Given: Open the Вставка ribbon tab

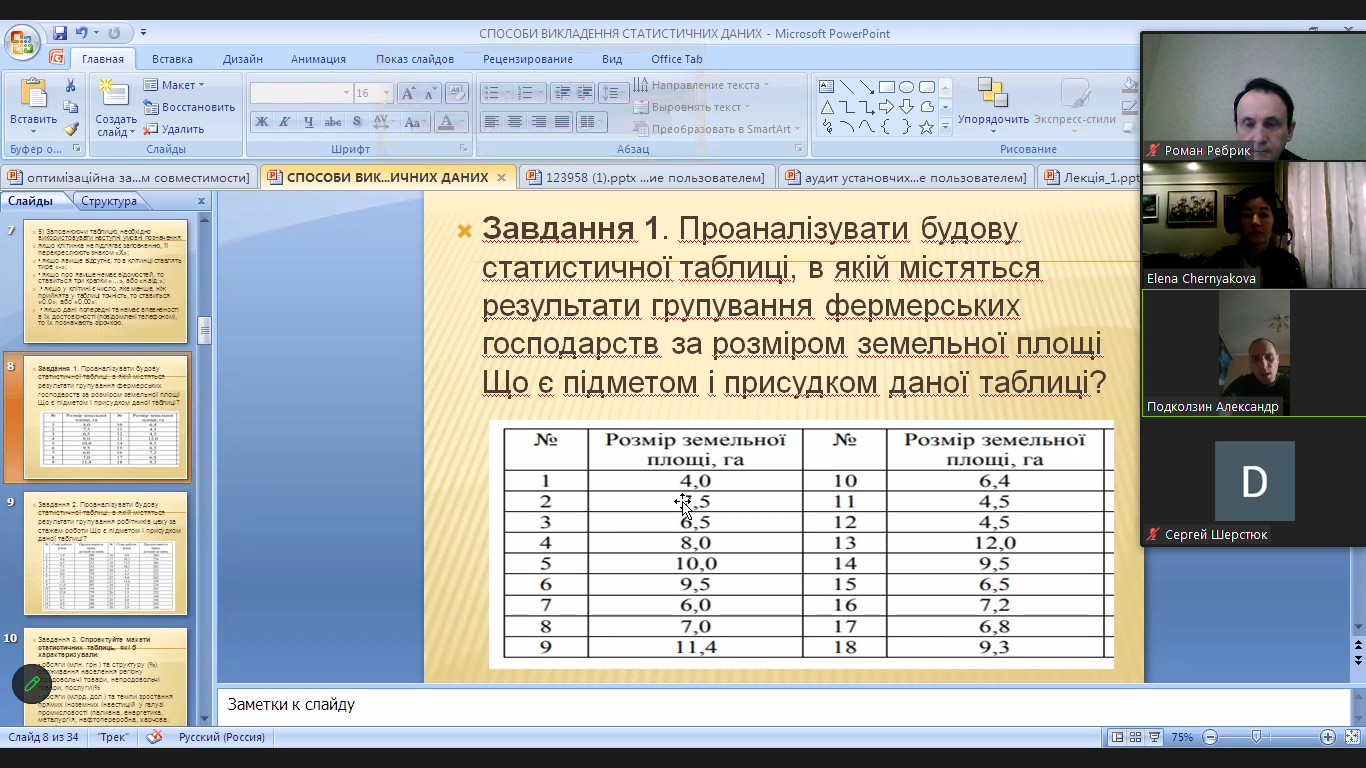Looking at the screenshot, I should coord(172,59).
